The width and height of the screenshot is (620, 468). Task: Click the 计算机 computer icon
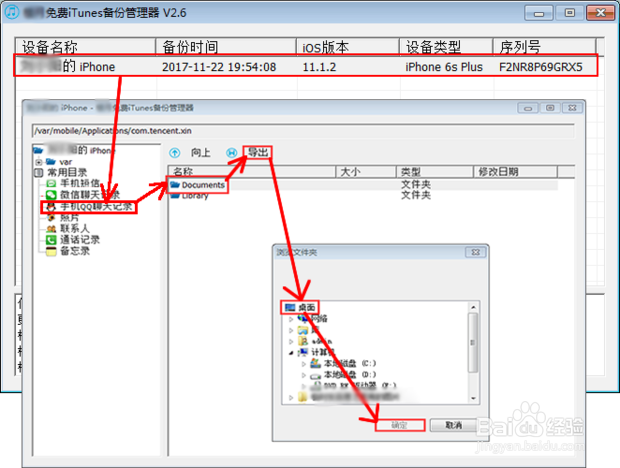click(x=303, y=352)
